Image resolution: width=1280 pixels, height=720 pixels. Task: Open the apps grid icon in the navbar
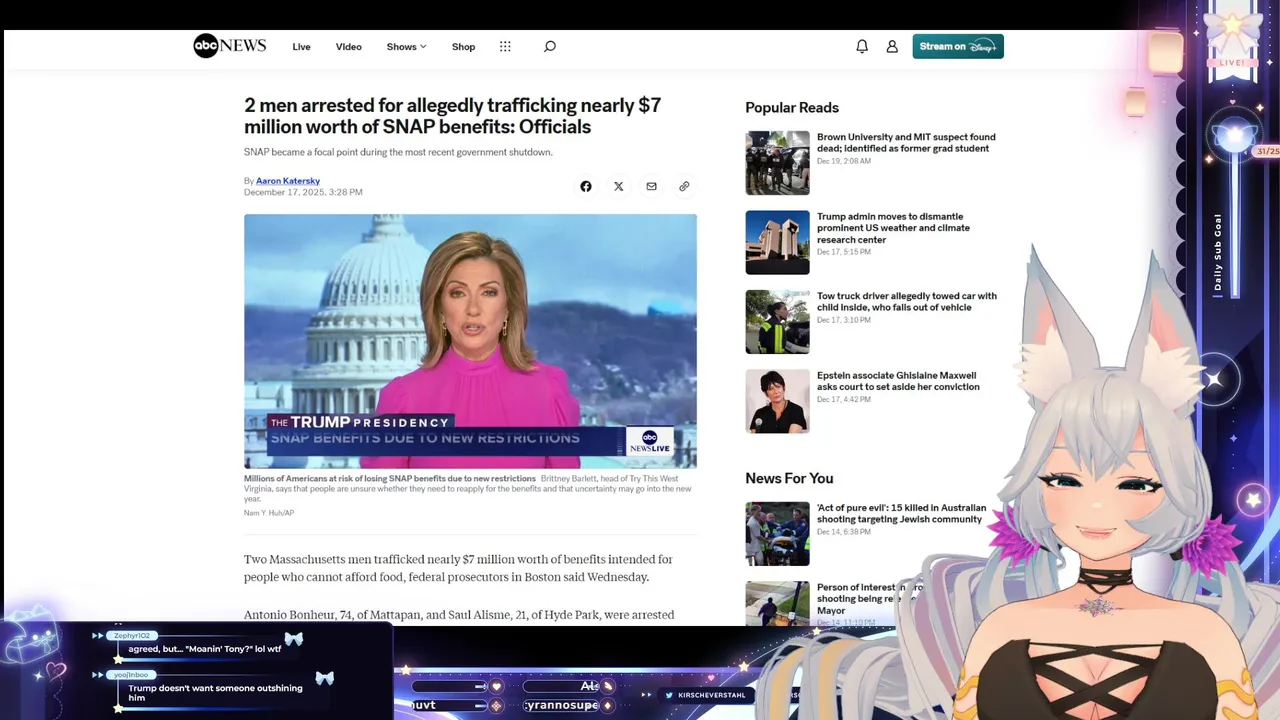pos(505,46)
